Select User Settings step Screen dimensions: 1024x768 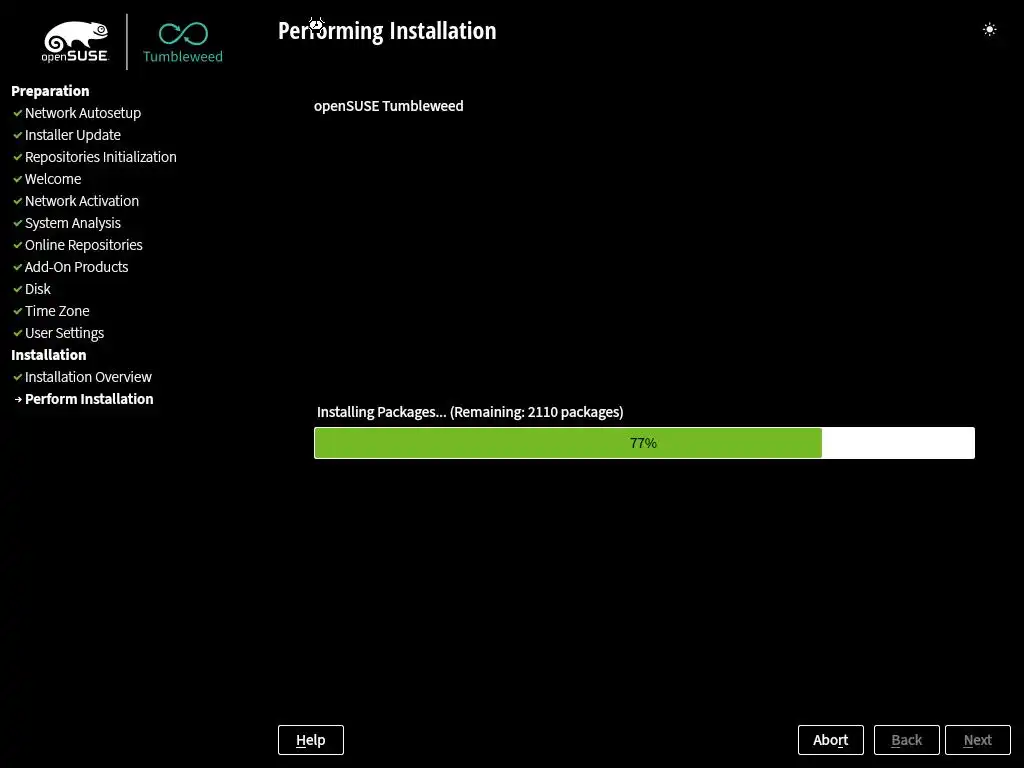pos(64,333)
